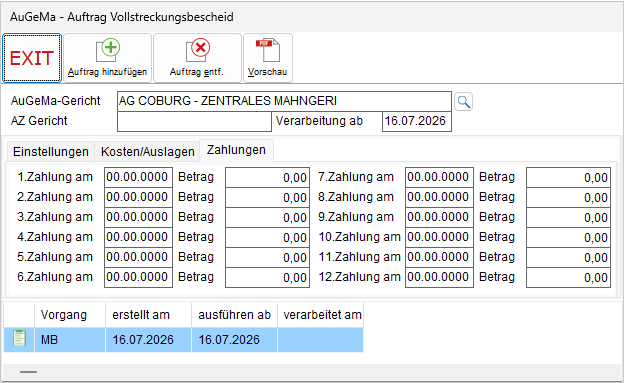The width and height of the screenshot is (624, 383).
Task: Set the 7.Zahlung am date field
Action: pos(439,177)
